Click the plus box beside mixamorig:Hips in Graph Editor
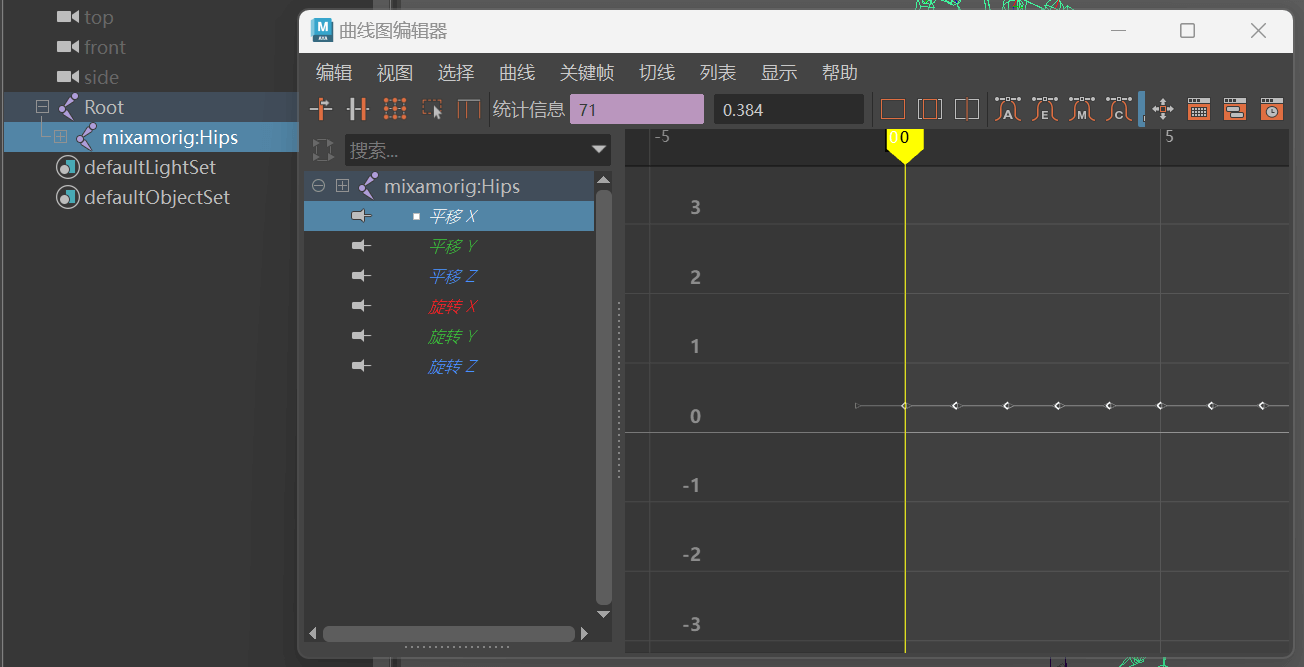Viewport: 1304px width, 667px height. coord(342,186)
